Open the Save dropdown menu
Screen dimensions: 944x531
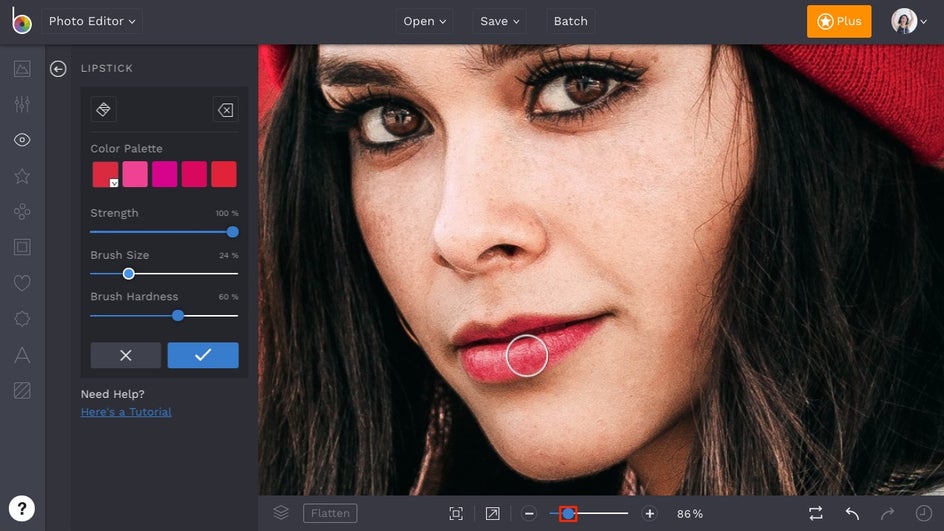point(499,21)
